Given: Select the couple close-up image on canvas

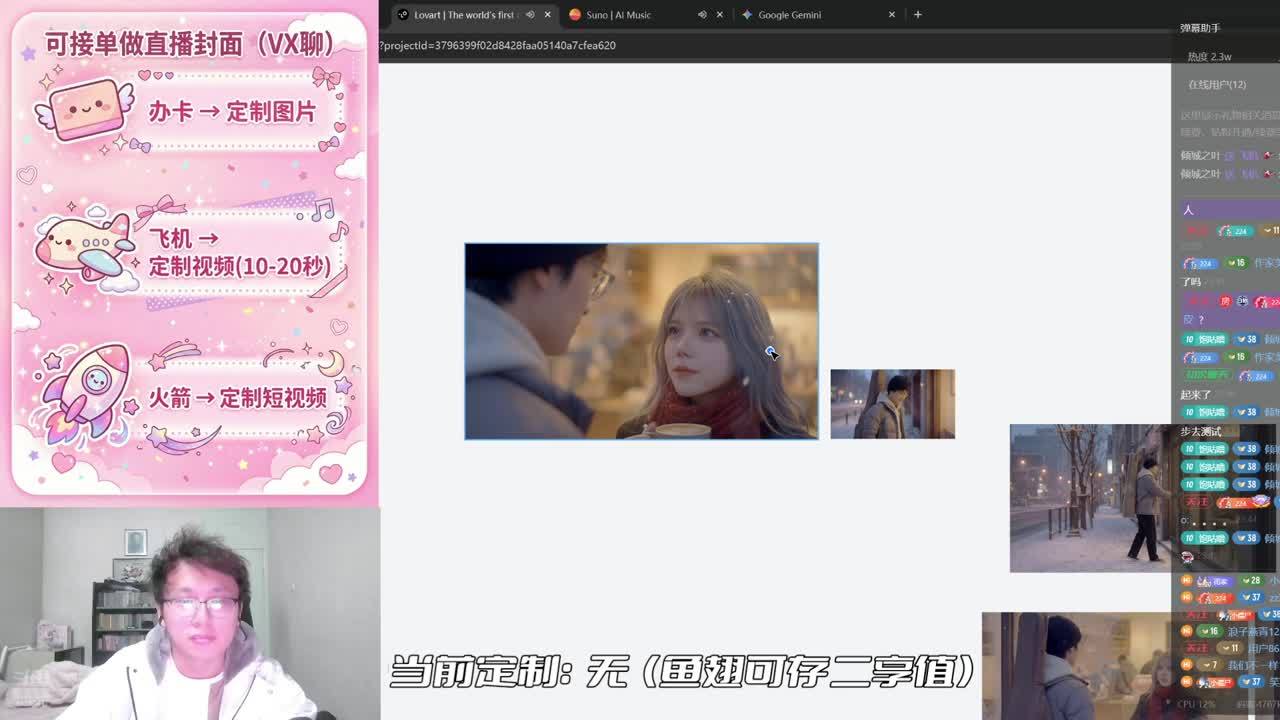Looking at the screenshot, I should click(x=641, y=341).
